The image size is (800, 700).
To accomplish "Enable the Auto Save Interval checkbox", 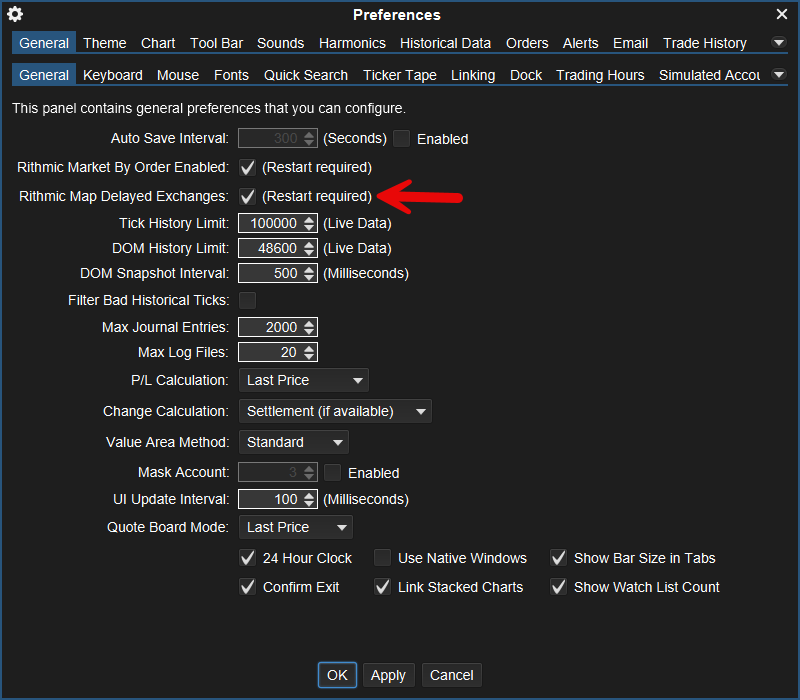I will pyautogui.click(x=402, y=139).
